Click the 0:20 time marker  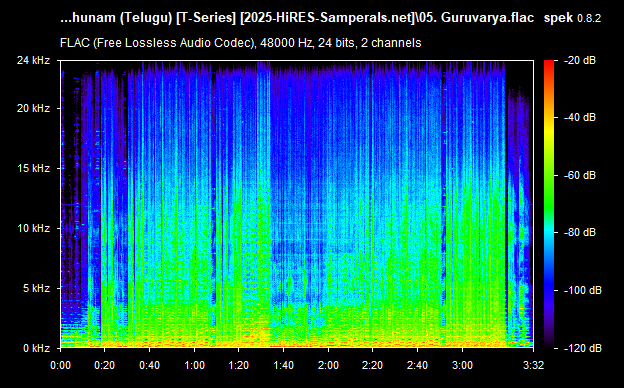pyautogui.click(x=105, y=365)
